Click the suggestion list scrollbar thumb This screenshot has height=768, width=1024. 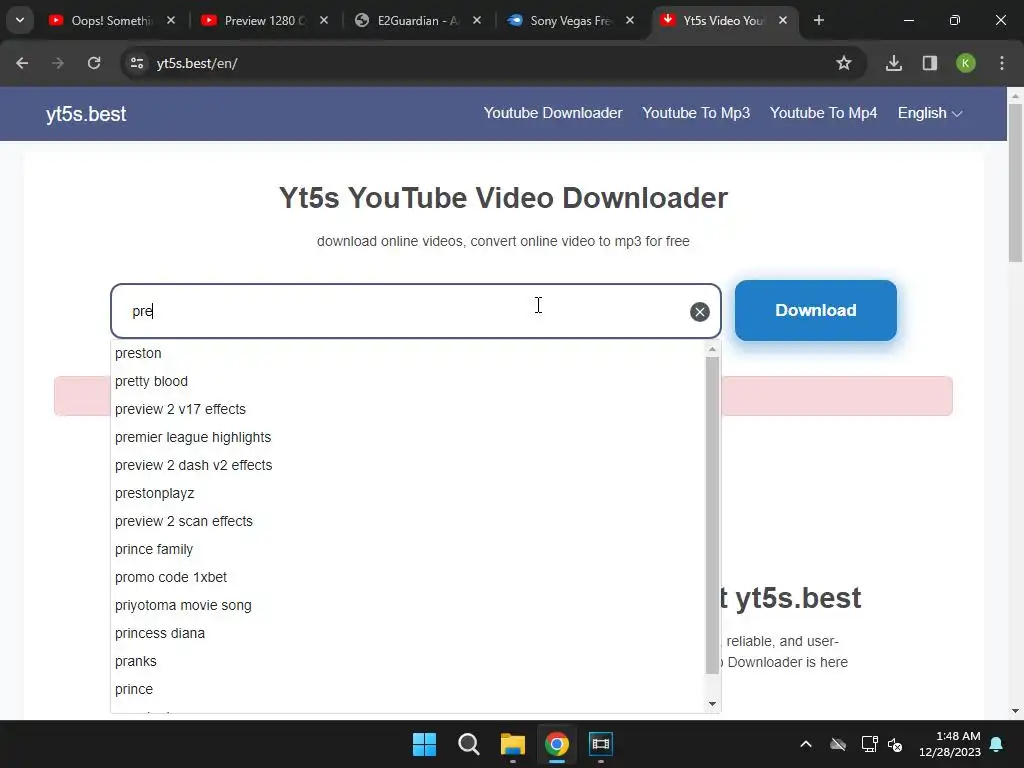[712, 515]
